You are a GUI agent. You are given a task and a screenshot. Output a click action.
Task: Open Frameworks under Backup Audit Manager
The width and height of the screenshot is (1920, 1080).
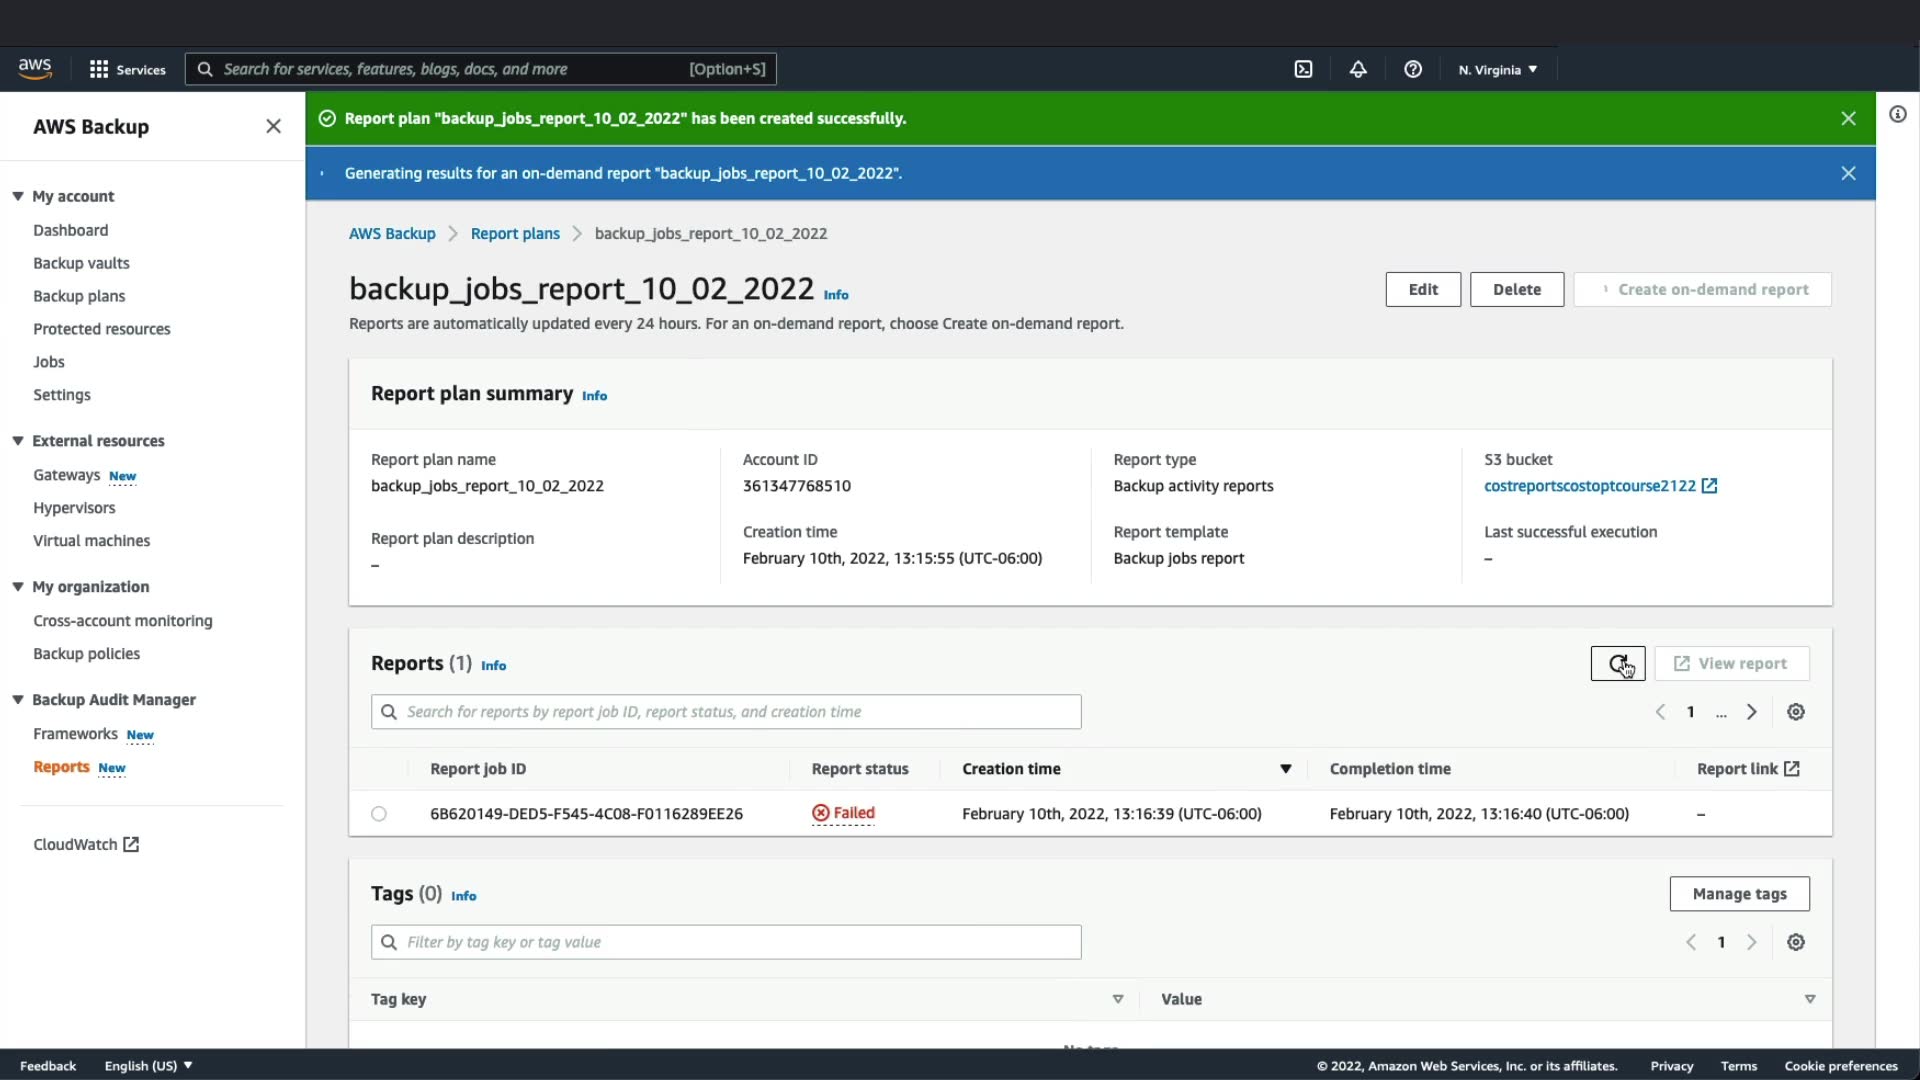click(75, 734)
